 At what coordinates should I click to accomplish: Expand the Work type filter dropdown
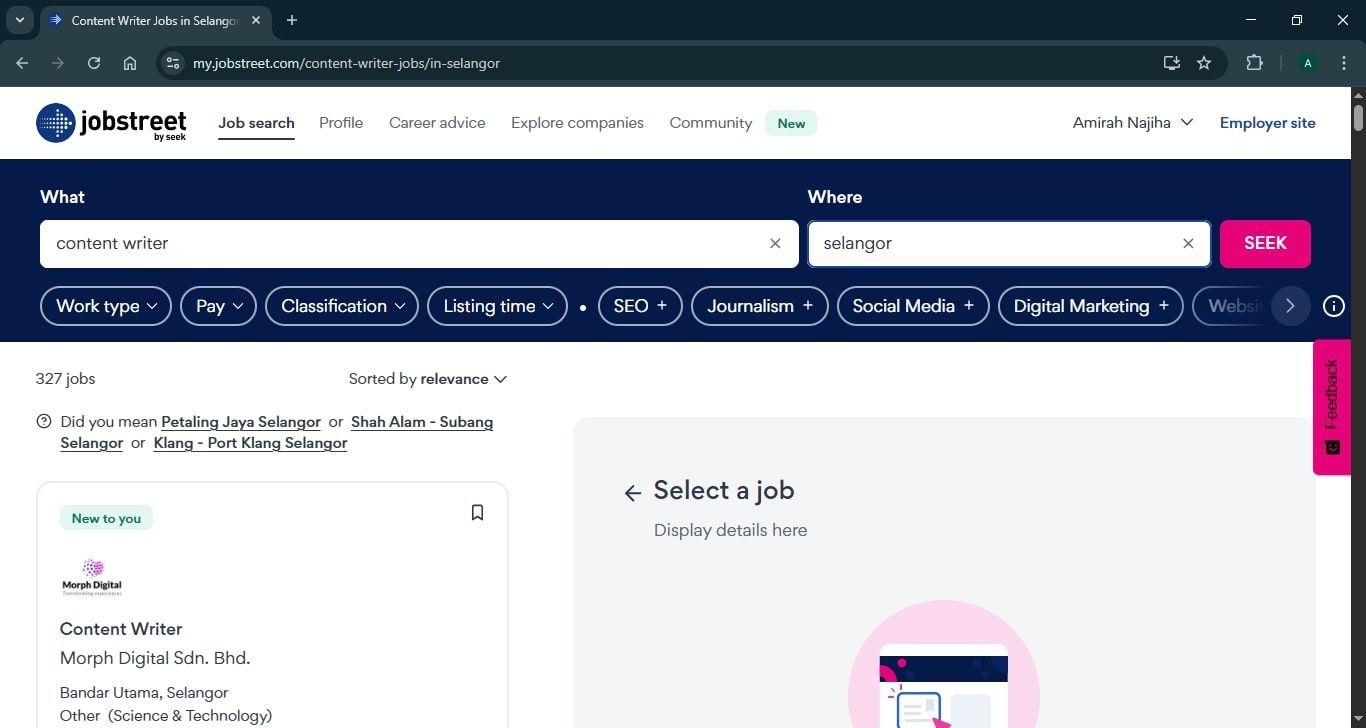pyautogui.click(x=105, y=306)
